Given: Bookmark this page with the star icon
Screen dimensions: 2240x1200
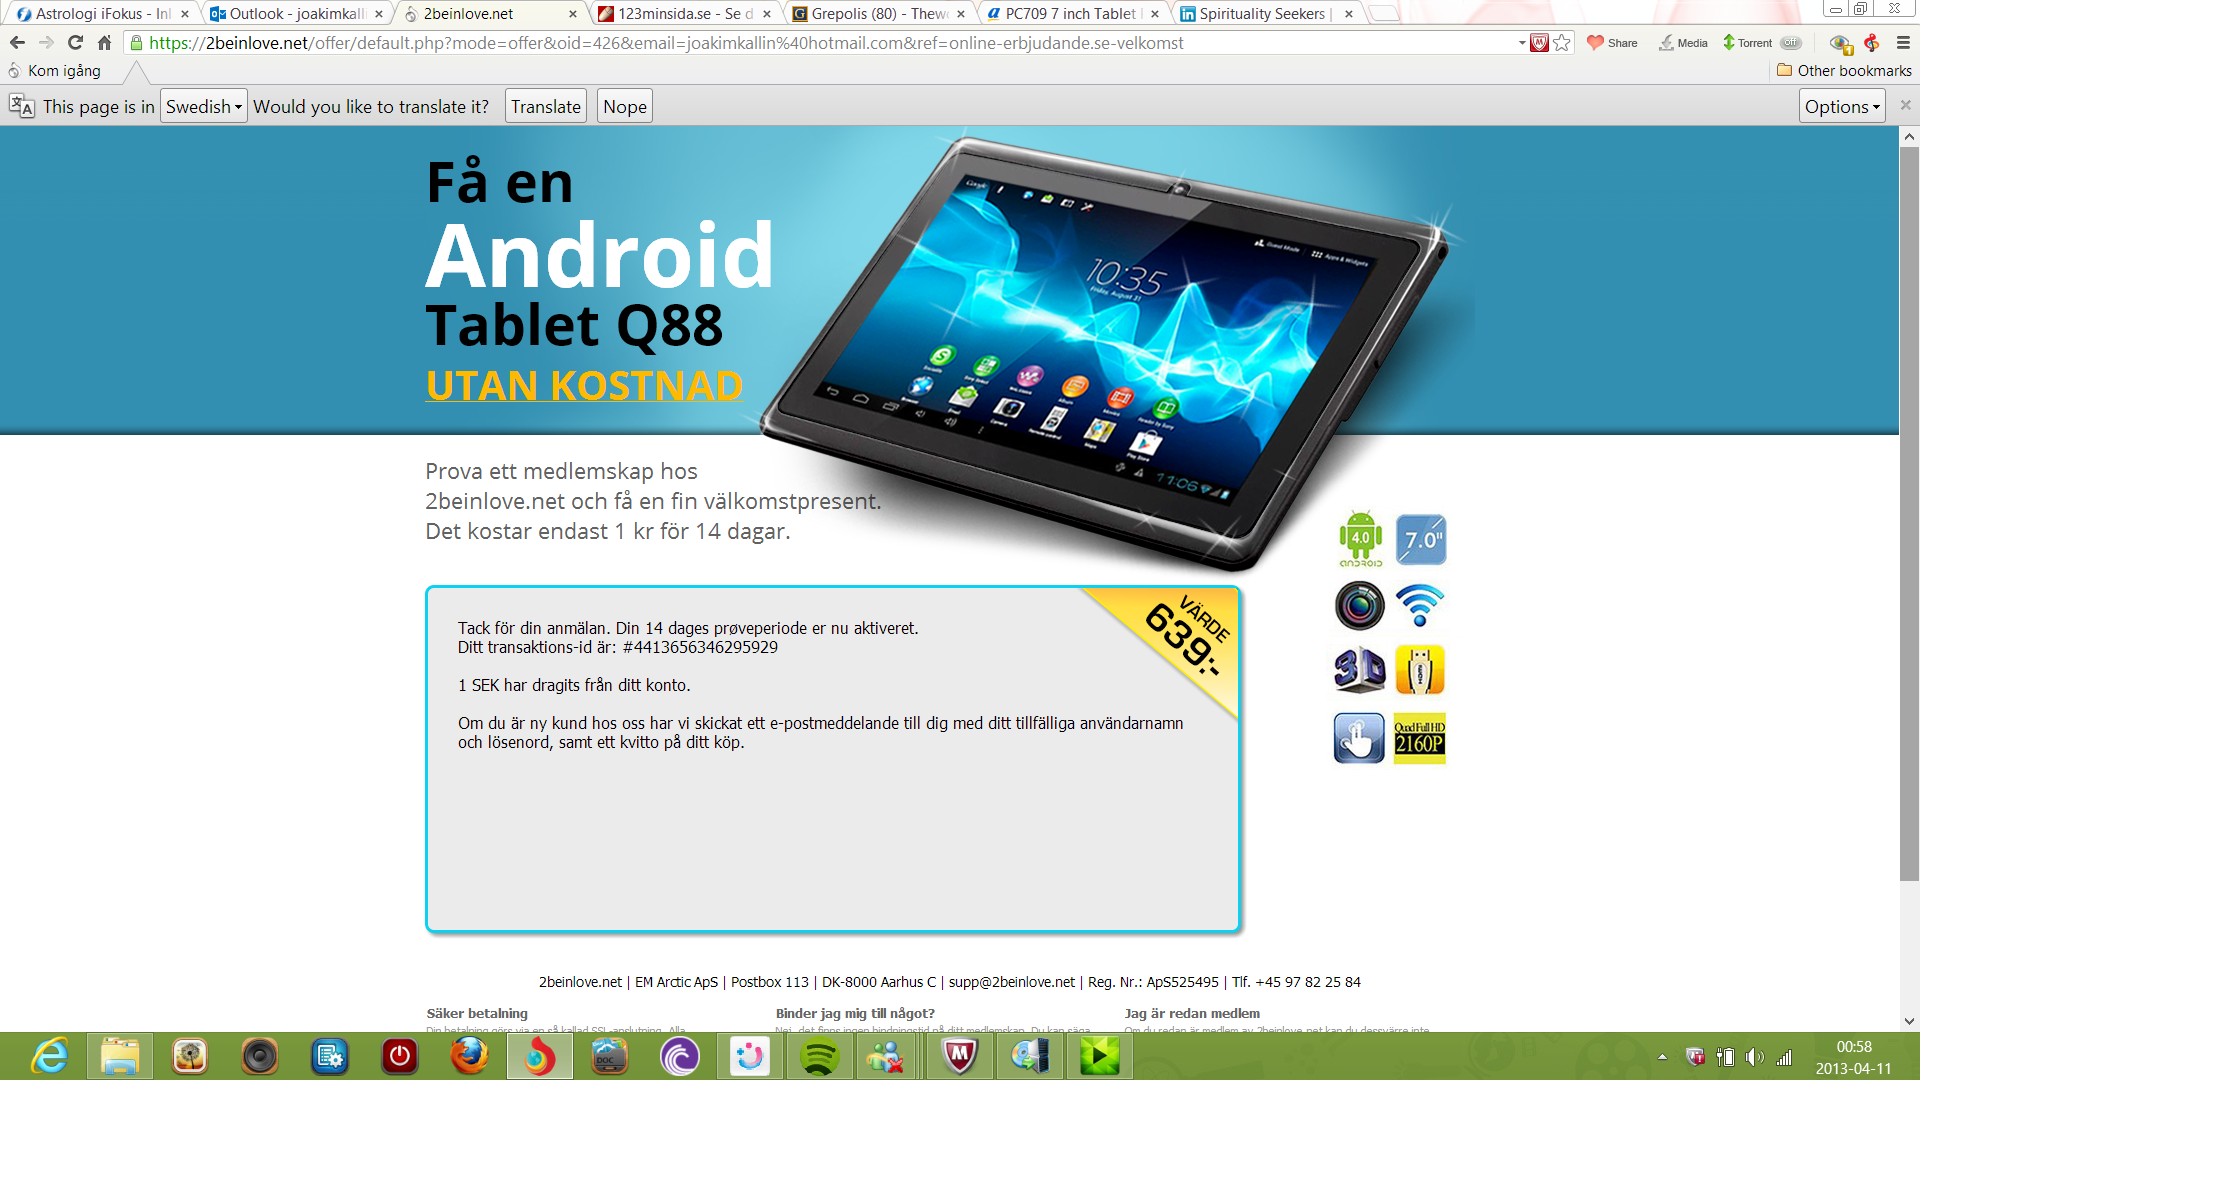Looking at the screenshot, I should coord(1562,43).
